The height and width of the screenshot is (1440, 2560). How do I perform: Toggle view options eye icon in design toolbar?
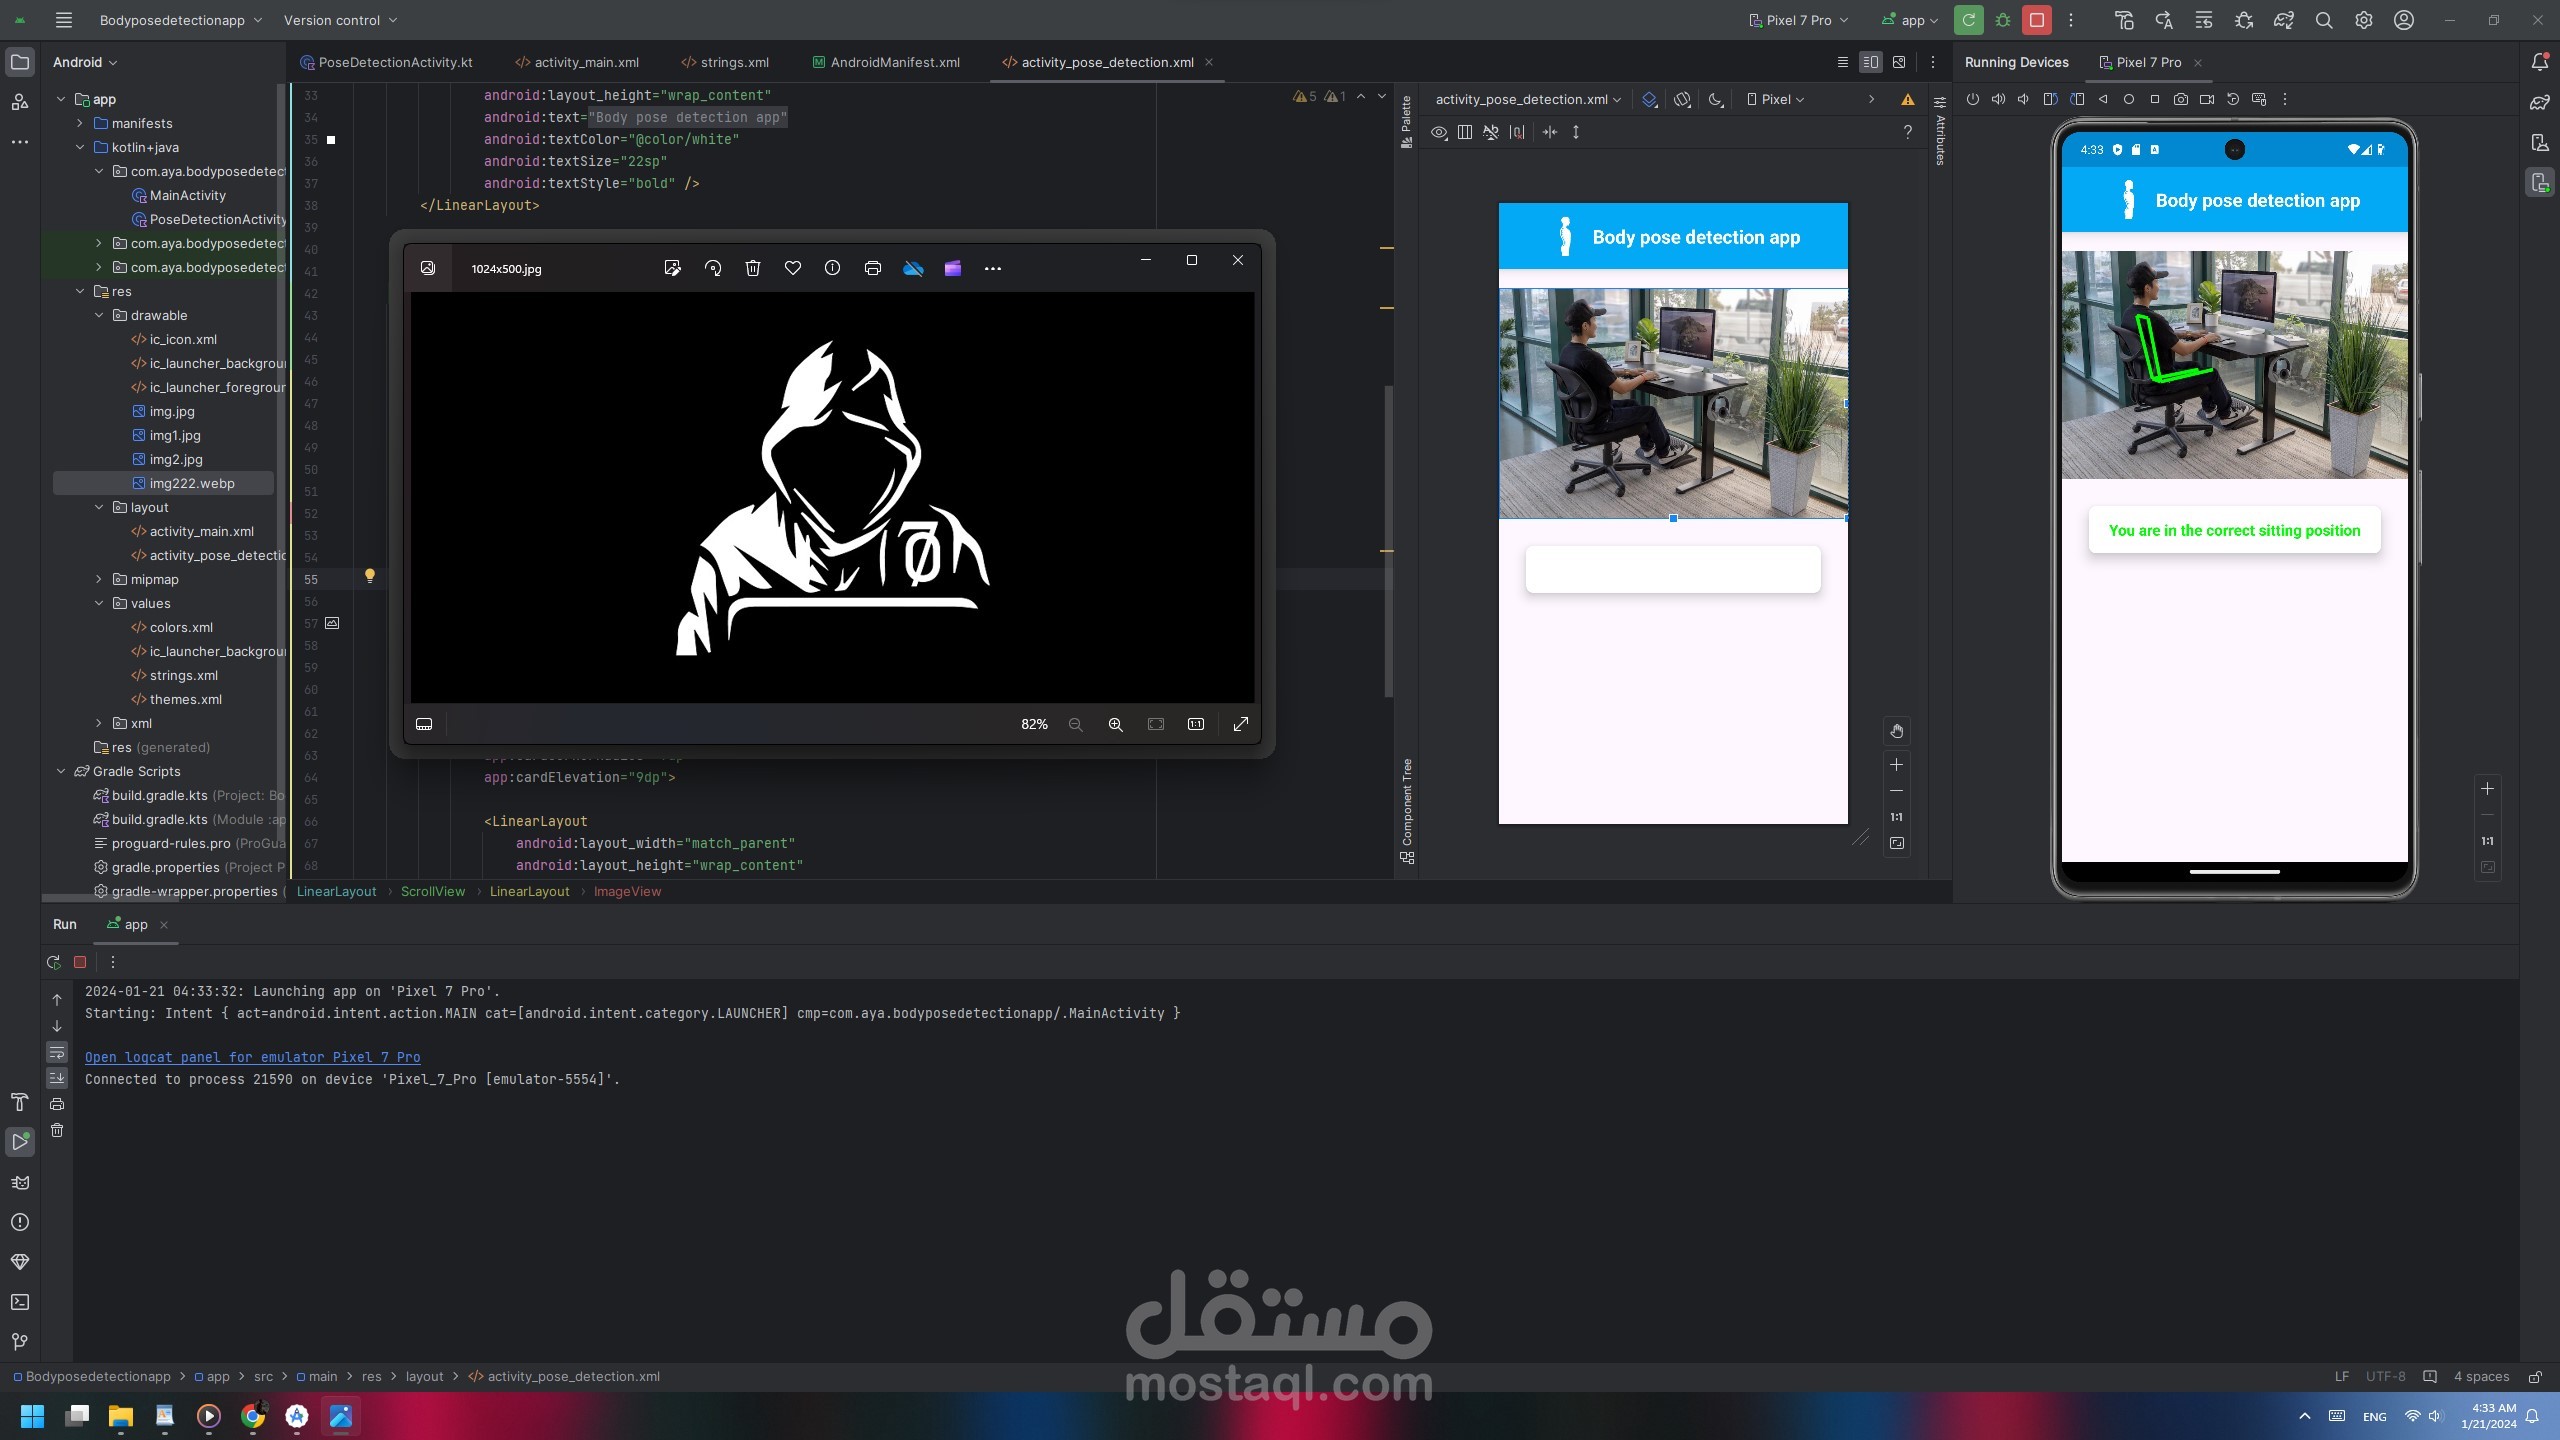1440,132
